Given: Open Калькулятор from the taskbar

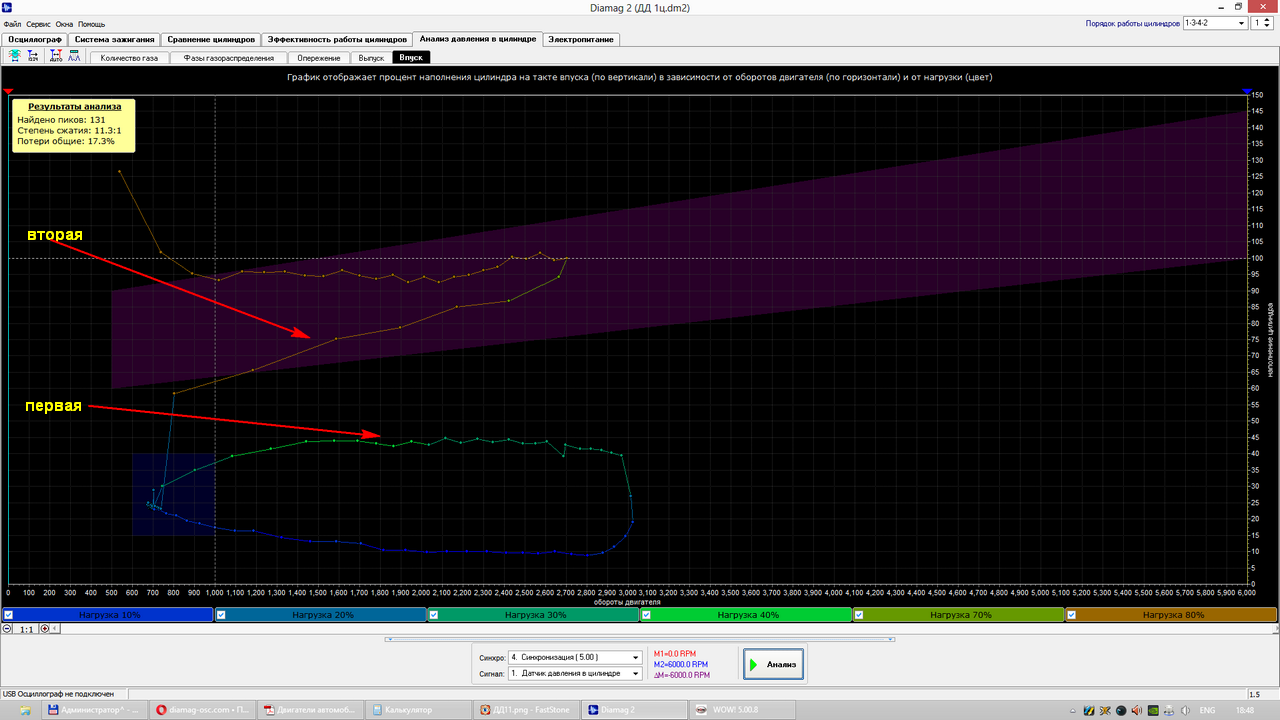Looking at the screenshot, I should (x=419, y=710).
